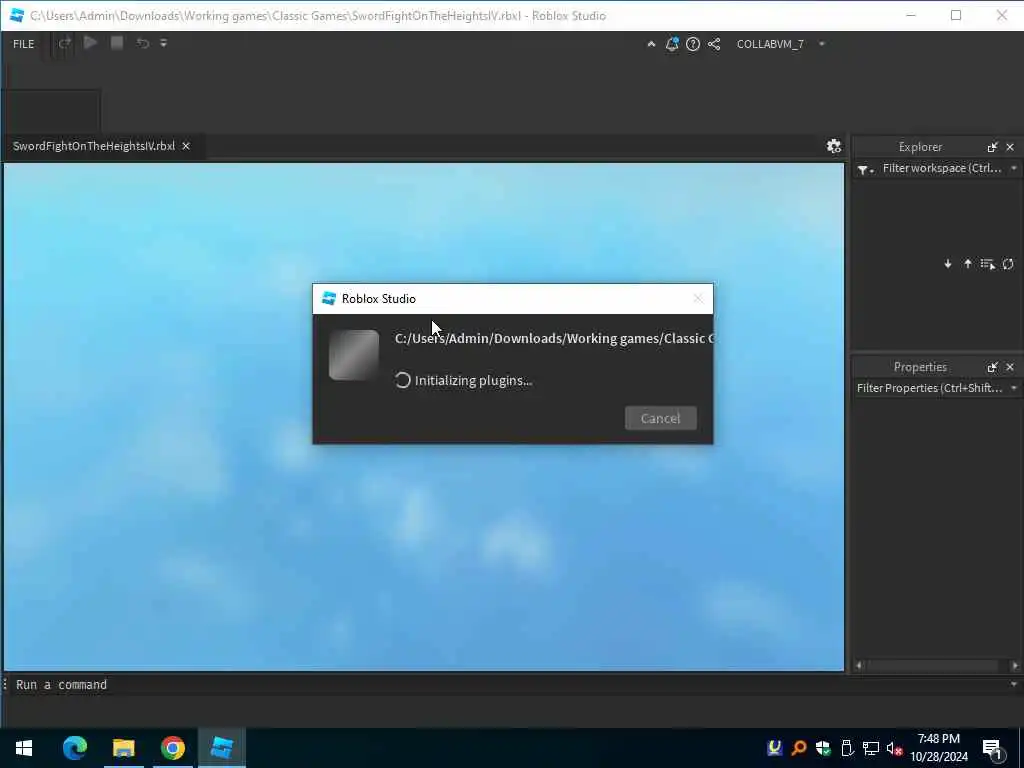Click the Redo arrow in the quick access bar

[64, 44]
